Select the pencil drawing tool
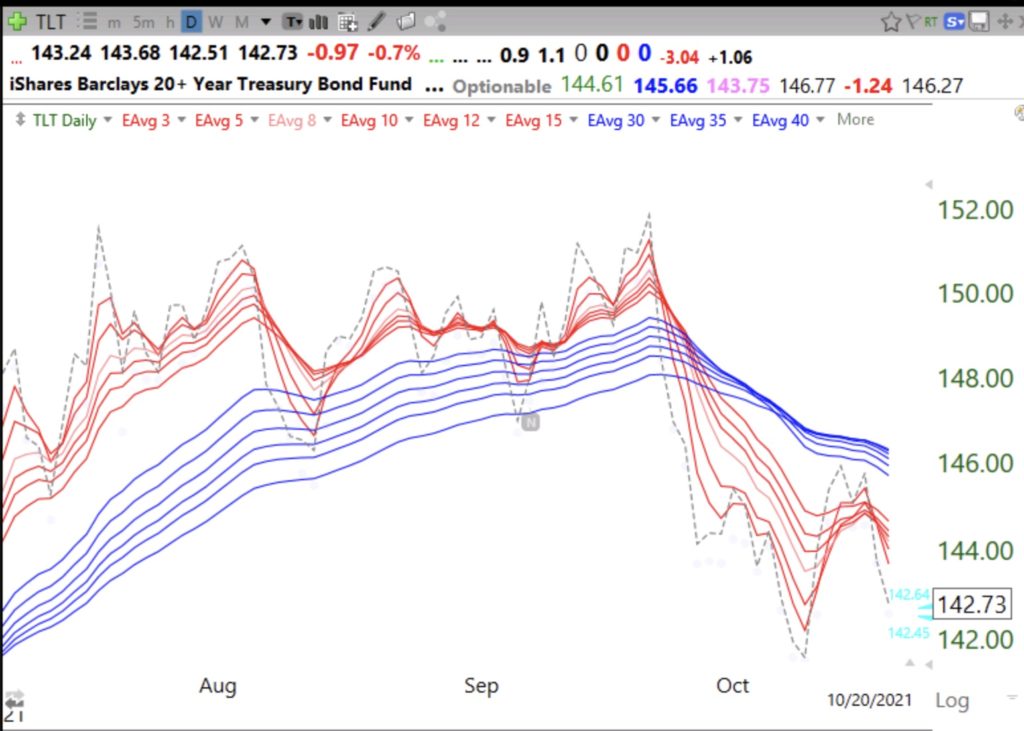Viewport: 1024px width, 731px height. [x=377, y=21]
